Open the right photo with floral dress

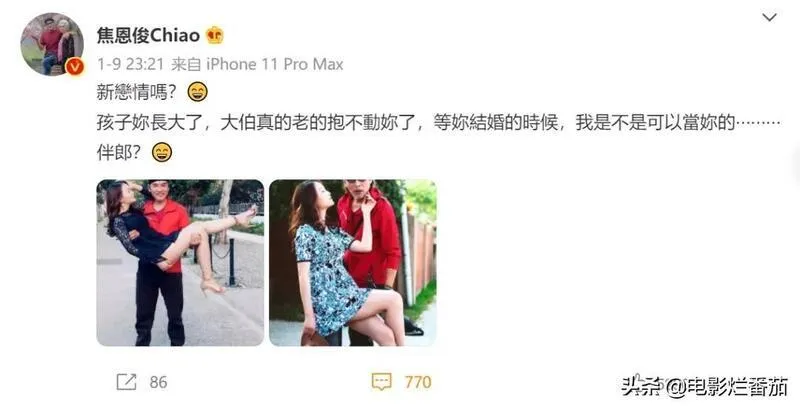(353, 263)
